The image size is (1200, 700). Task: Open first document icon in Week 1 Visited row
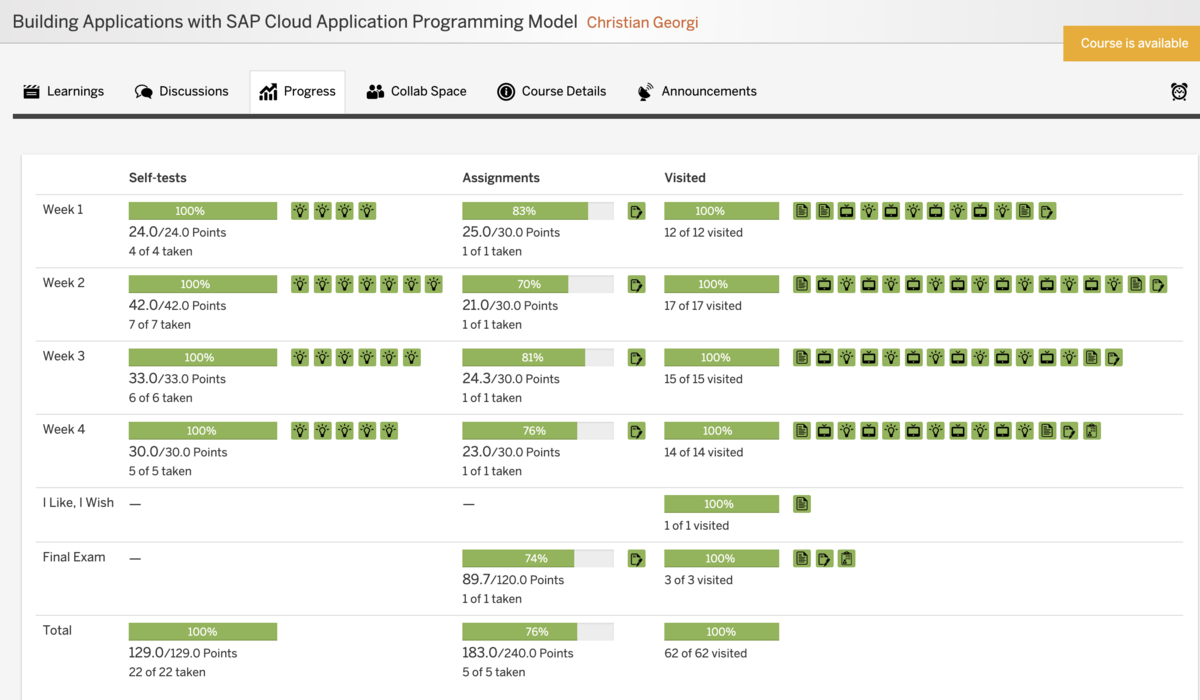click(802, 211)
